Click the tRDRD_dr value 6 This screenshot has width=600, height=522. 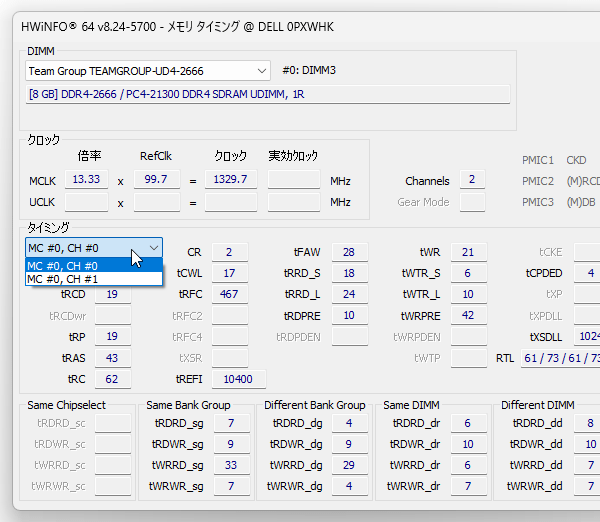[x=469, y=423]
